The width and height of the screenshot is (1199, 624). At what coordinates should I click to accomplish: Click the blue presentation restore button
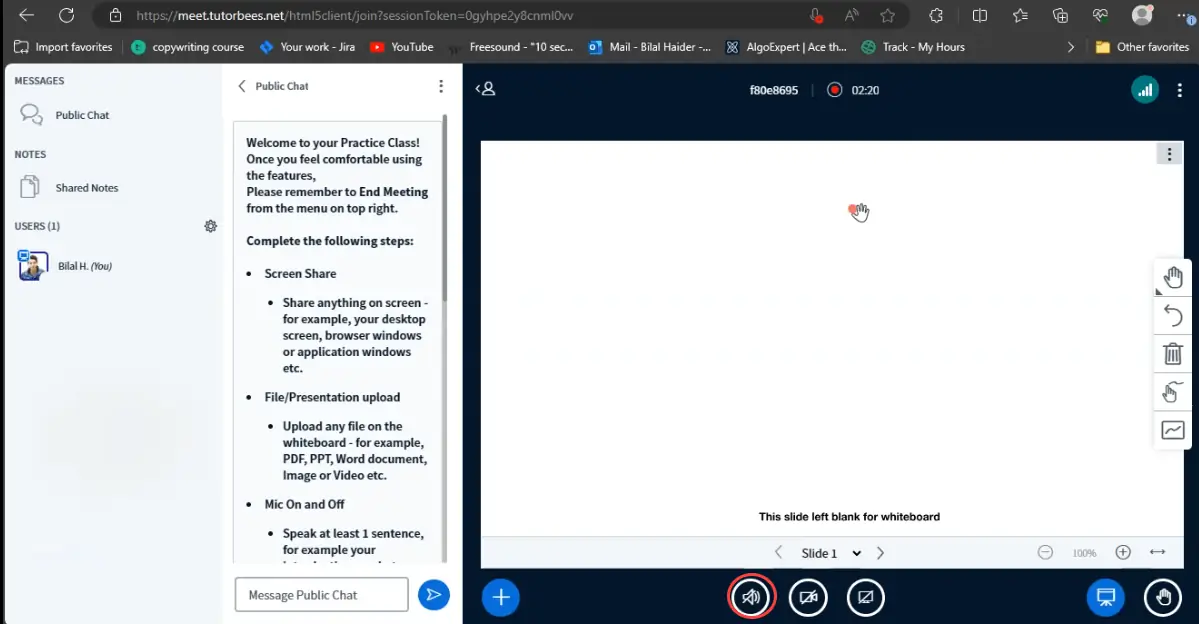pos(1105,597)
